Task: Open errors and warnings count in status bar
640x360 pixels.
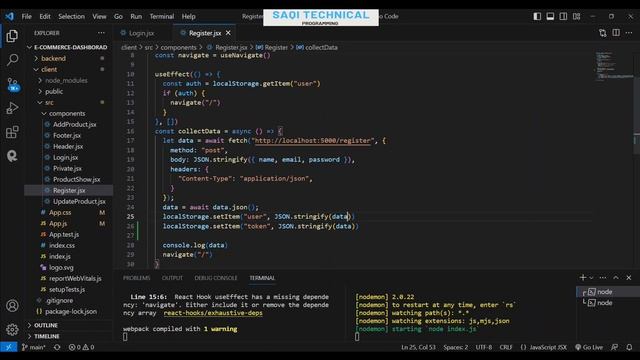Action: pos(81,347)
